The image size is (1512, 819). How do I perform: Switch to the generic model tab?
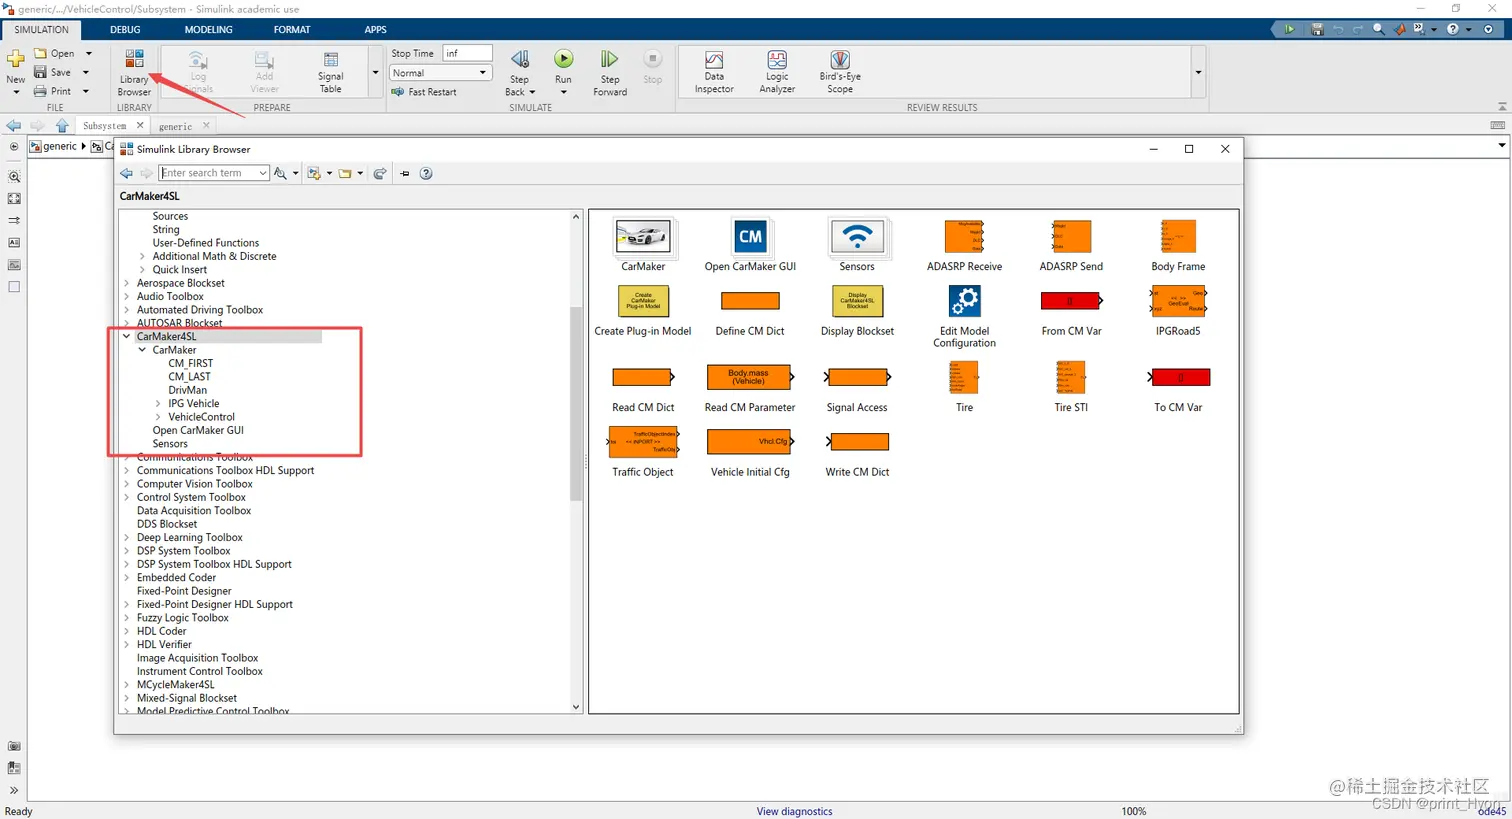(175, 126)
